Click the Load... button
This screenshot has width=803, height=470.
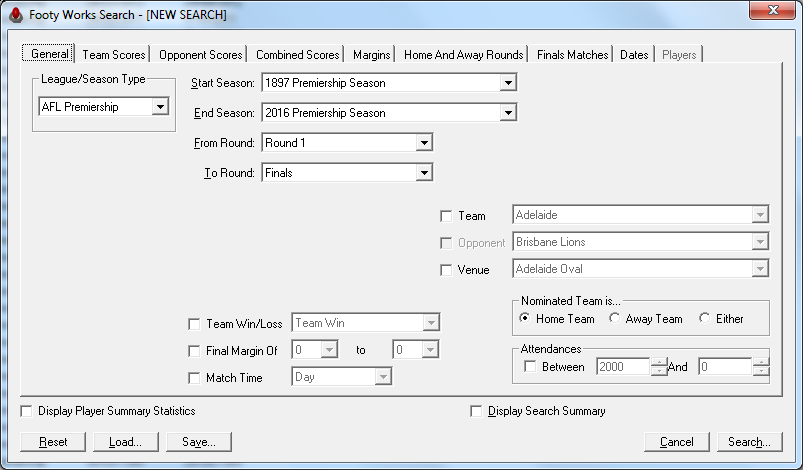click(x=125, y=442)
